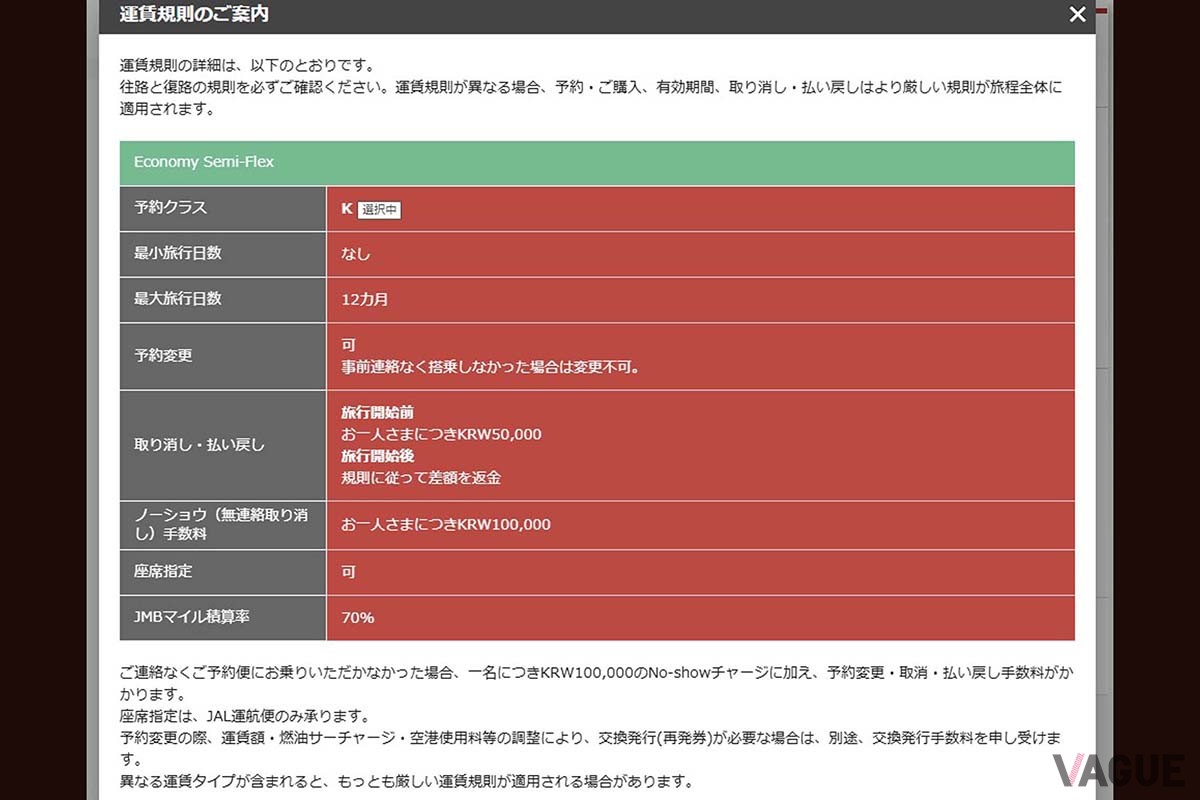Screen dimensions: 1200x800
Task: Click the 70% mileage accrual cell
Action: click(x=357, y=617)
